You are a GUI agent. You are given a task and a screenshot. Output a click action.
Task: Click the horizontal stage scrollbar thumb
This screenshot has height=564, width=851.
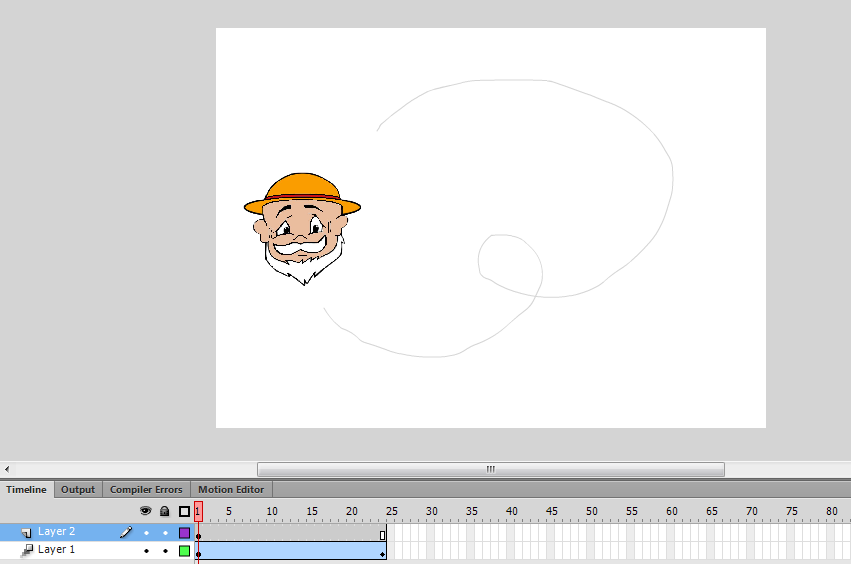[491, 469]
